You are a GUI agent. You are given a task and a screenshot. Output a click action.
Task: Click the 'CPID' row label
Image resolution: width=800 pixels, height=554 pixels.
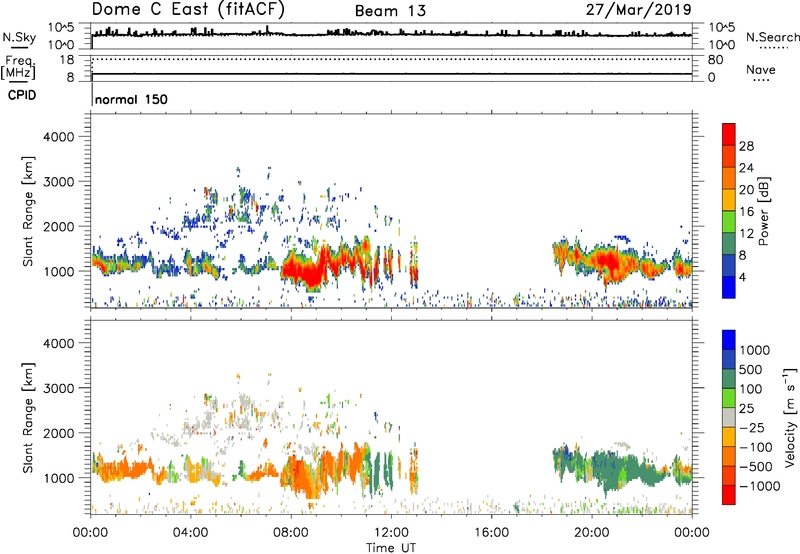[x=22, y=95]
